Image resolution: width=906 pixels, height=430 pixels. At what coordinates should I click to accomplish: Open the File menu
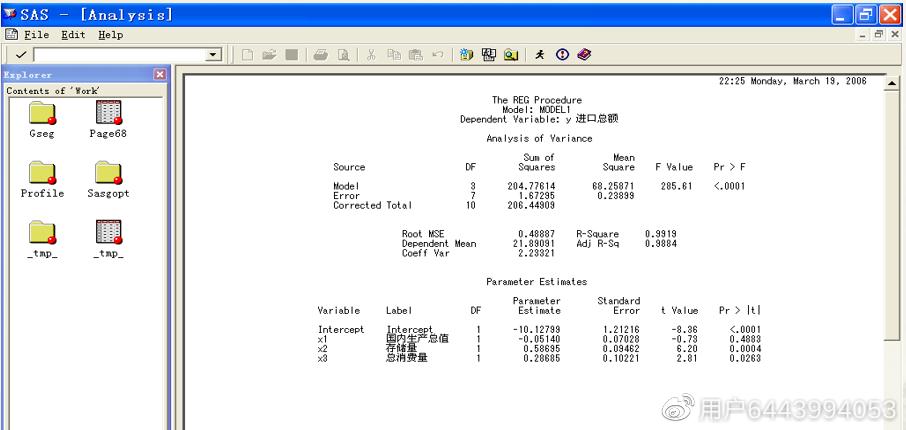[36, 35]
